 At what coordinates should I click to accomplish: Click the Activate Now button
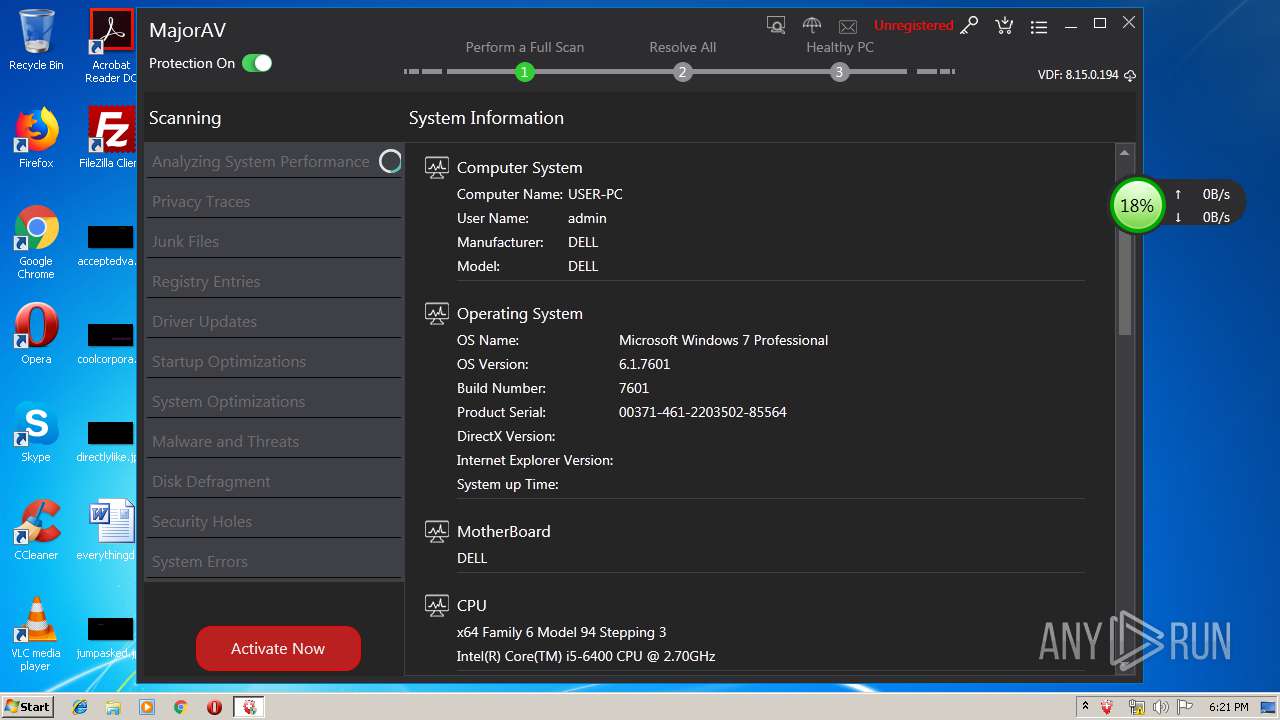(x=278, y=648)
